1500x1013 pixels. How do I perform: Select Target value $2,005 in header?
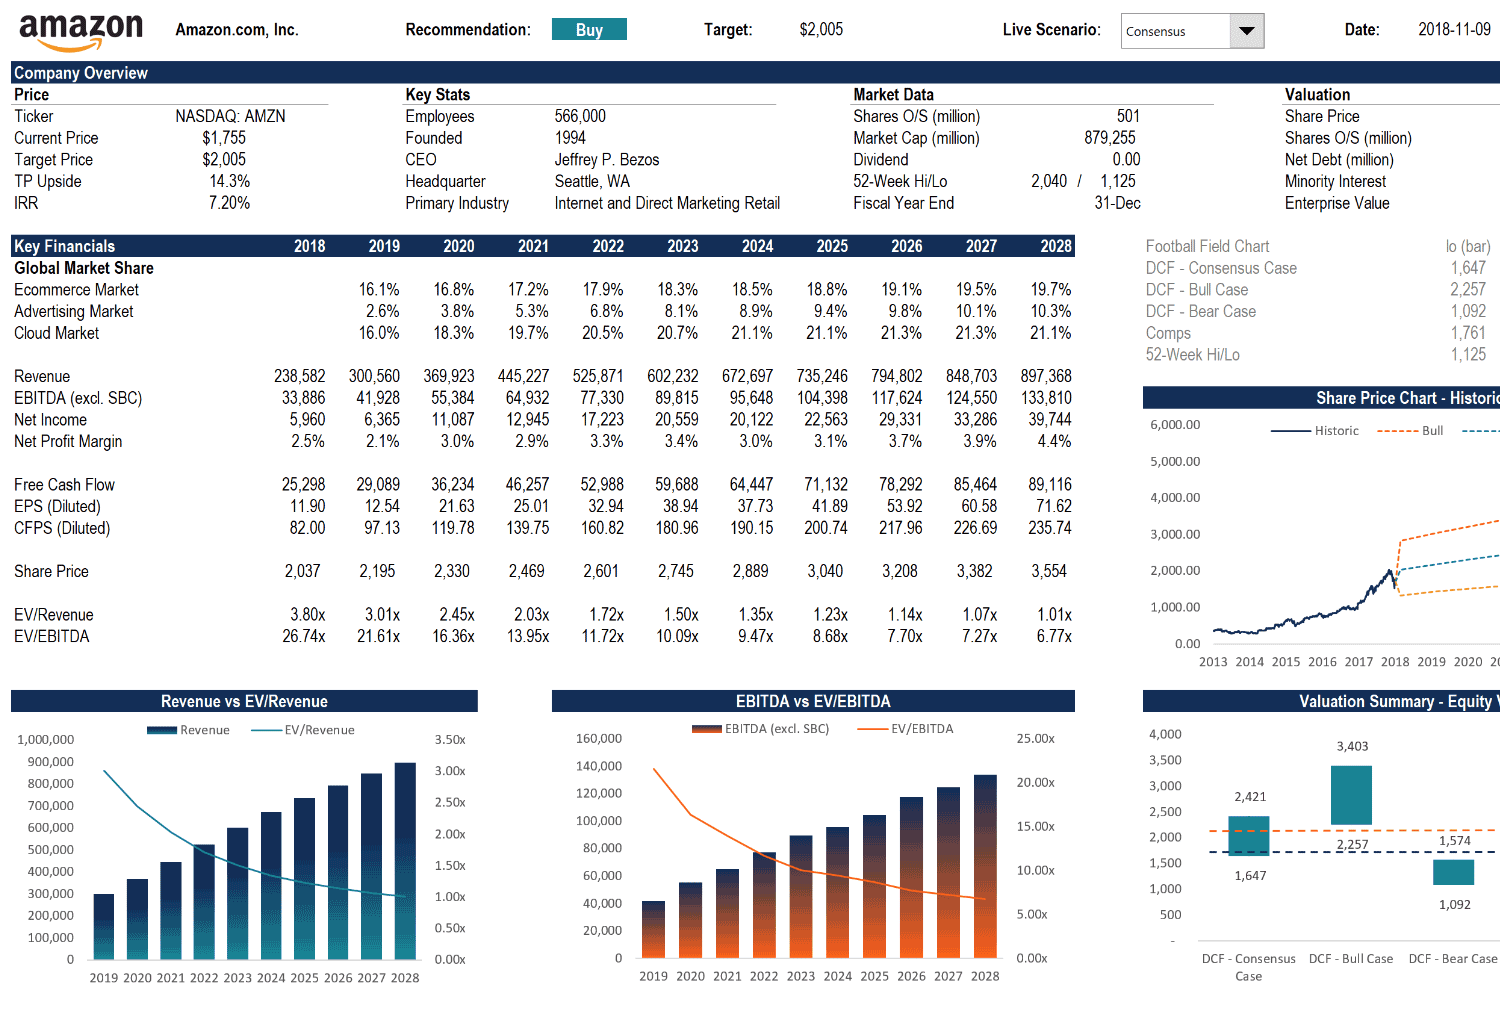tap(821, 30)
